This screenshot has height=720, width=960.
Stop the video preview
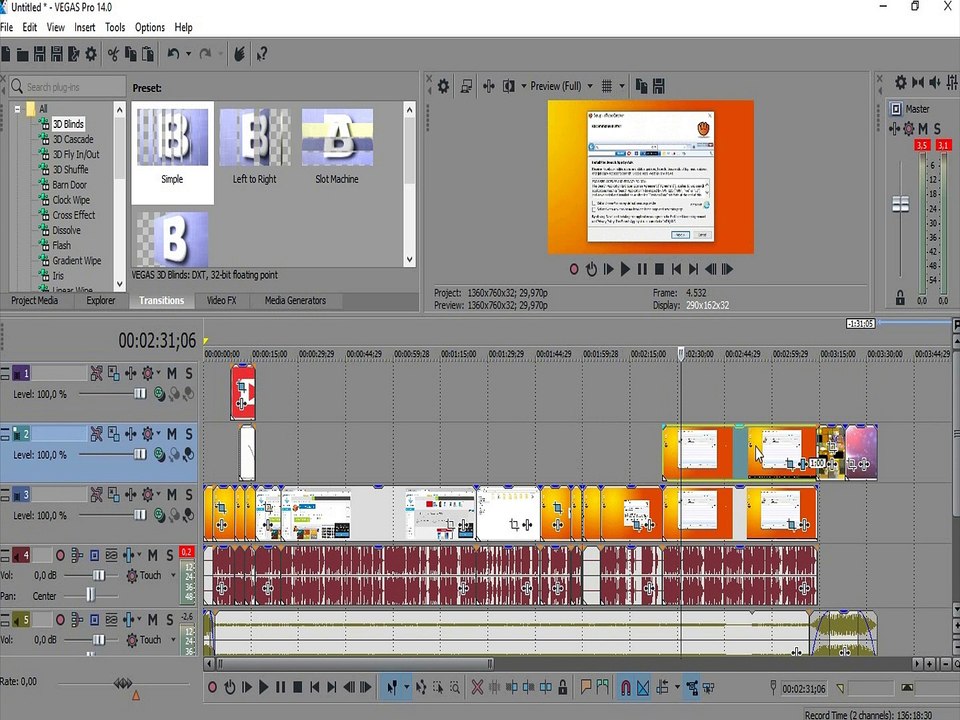(659, 269)
